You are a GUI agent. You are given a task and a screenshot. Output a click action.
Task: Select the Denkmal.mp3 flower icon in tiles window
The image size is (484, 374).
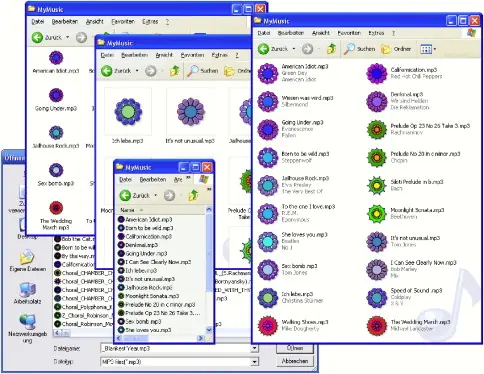[377, 101]
